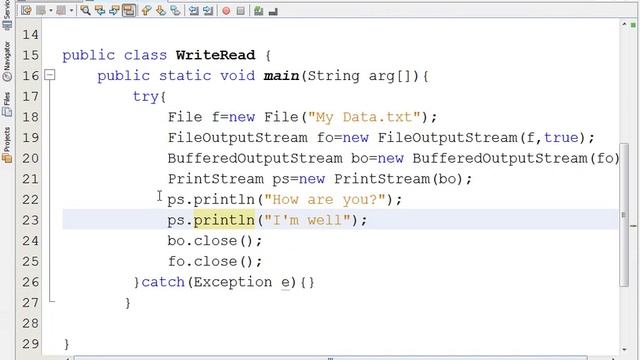The width and height of the screenshot is (640, 360).
Task: Open the Back history dropdown arrow
Action: (51, 11)
